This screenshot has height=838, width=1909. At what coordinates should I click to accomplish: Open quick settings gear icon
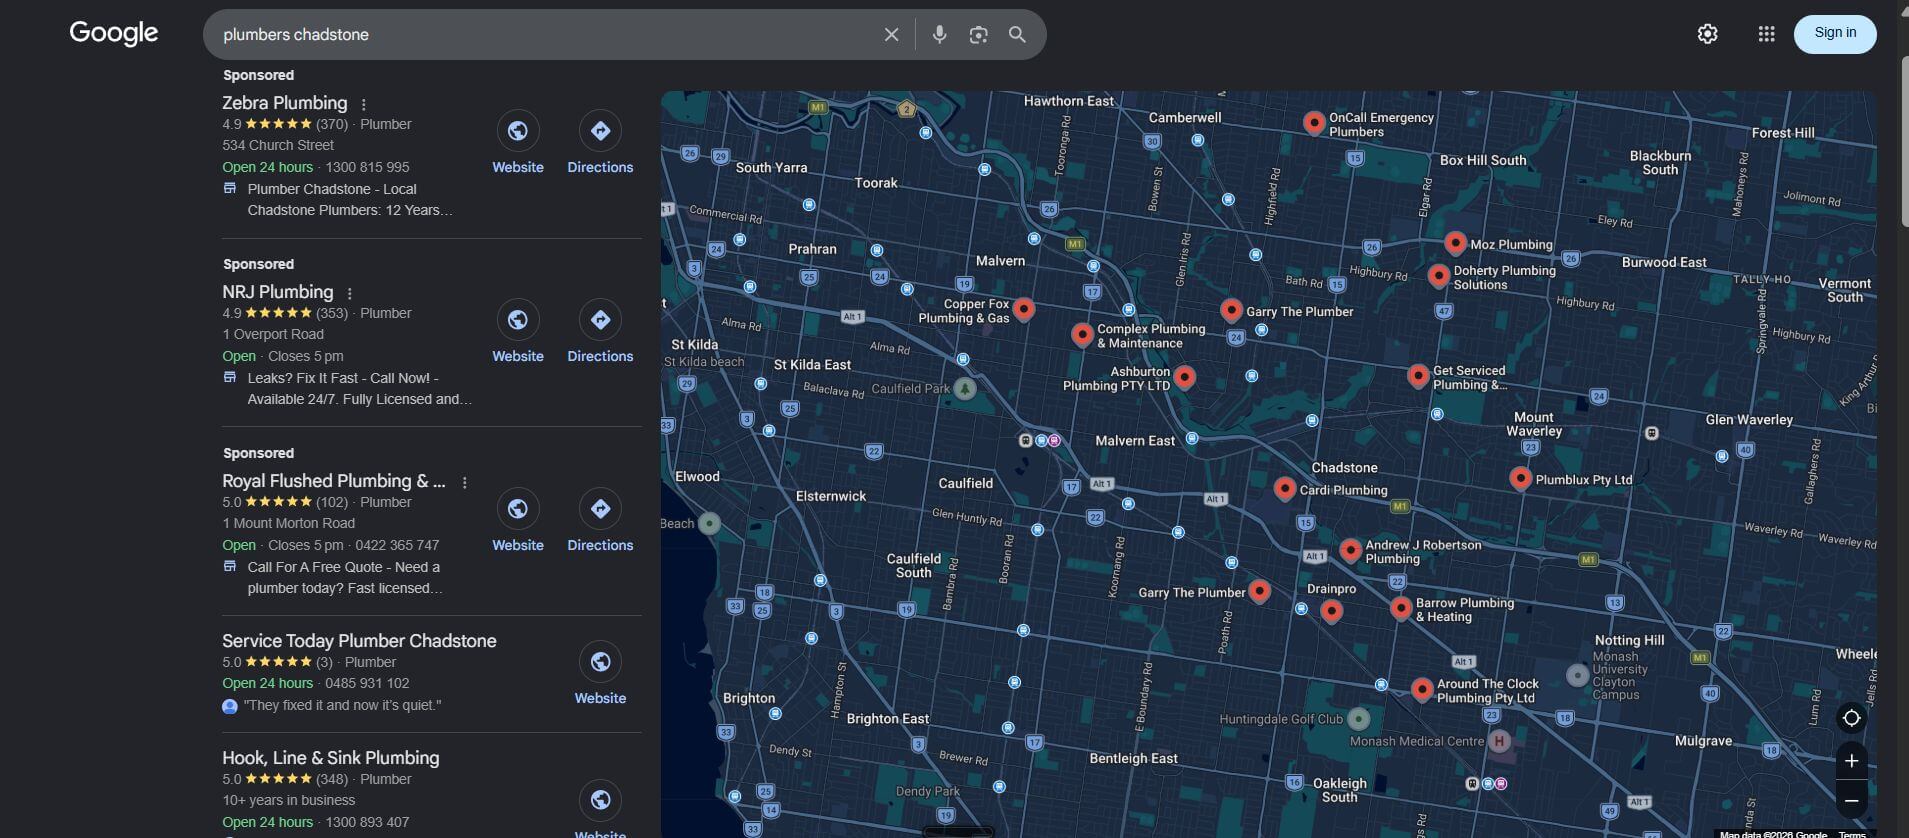1707,34
